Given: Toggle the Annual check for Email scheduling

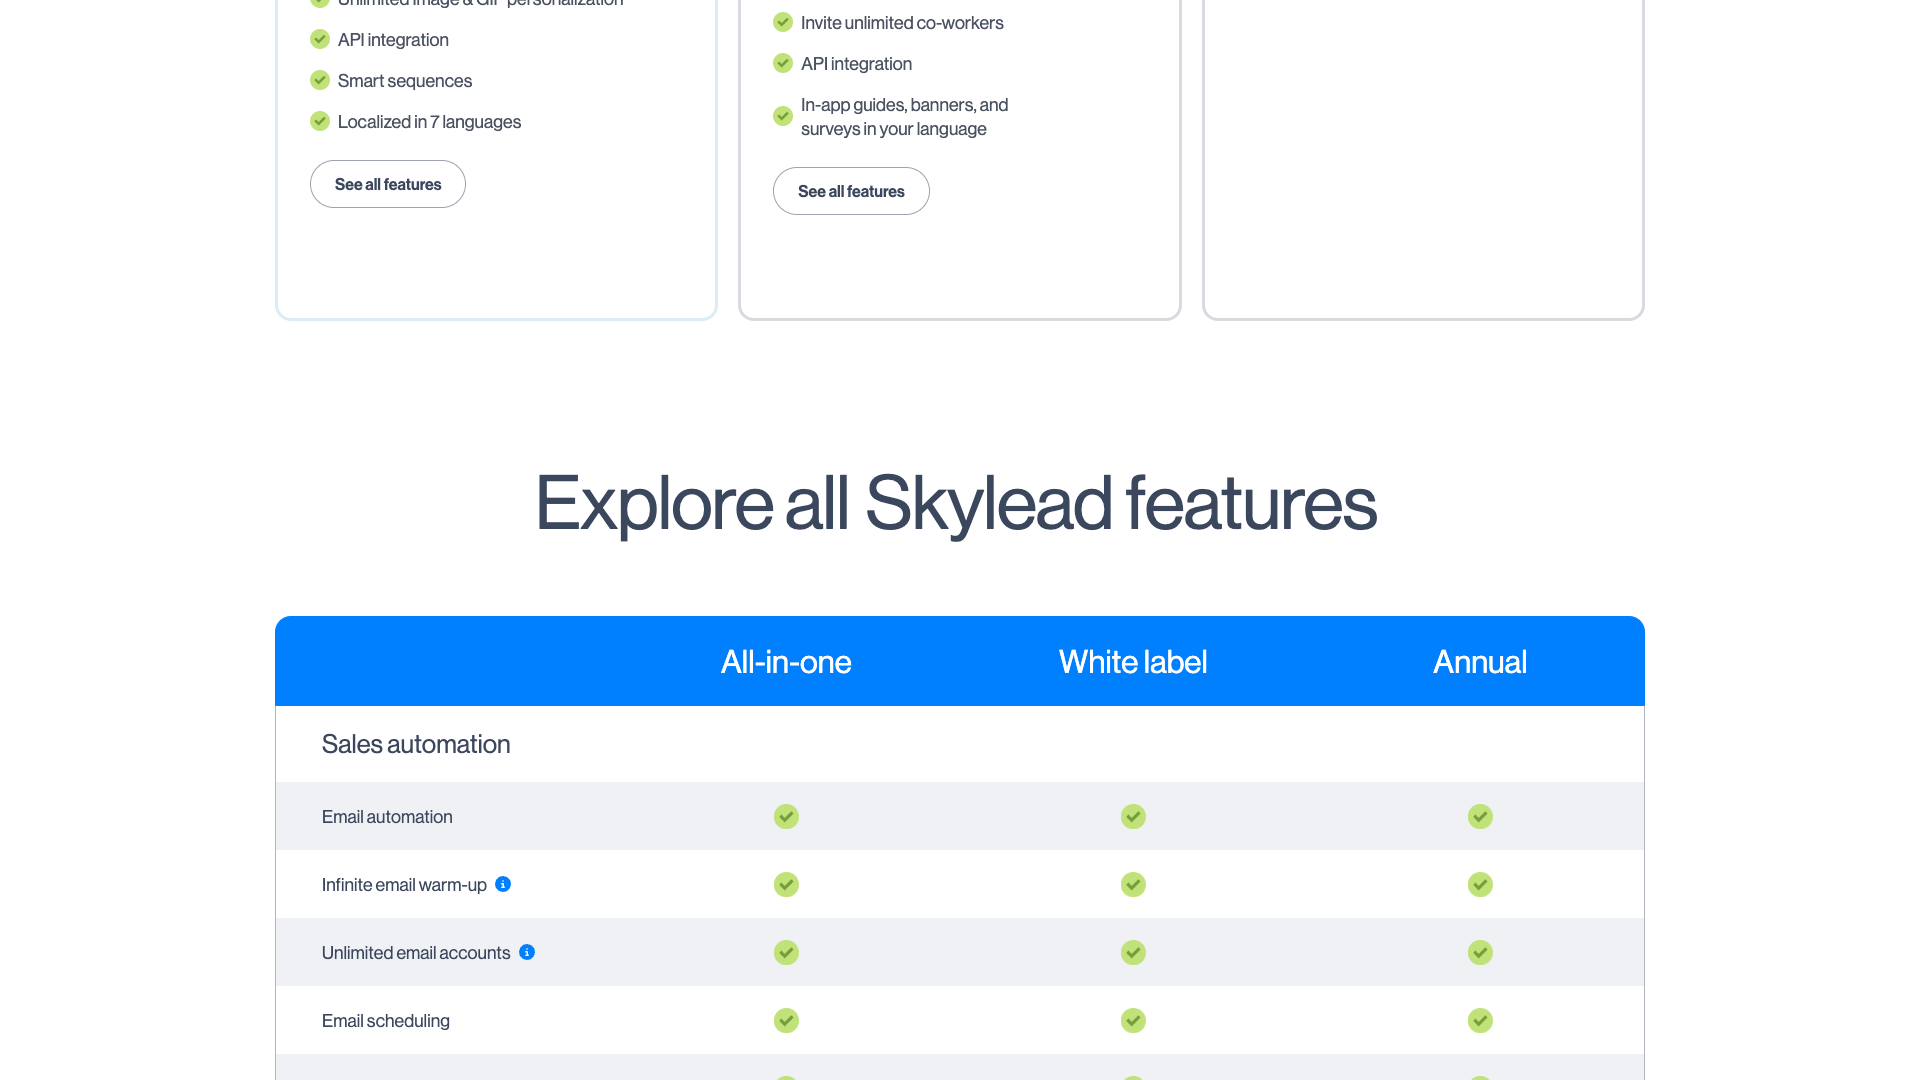Looking at the screenshot, I should [x=1480, y=1021].
